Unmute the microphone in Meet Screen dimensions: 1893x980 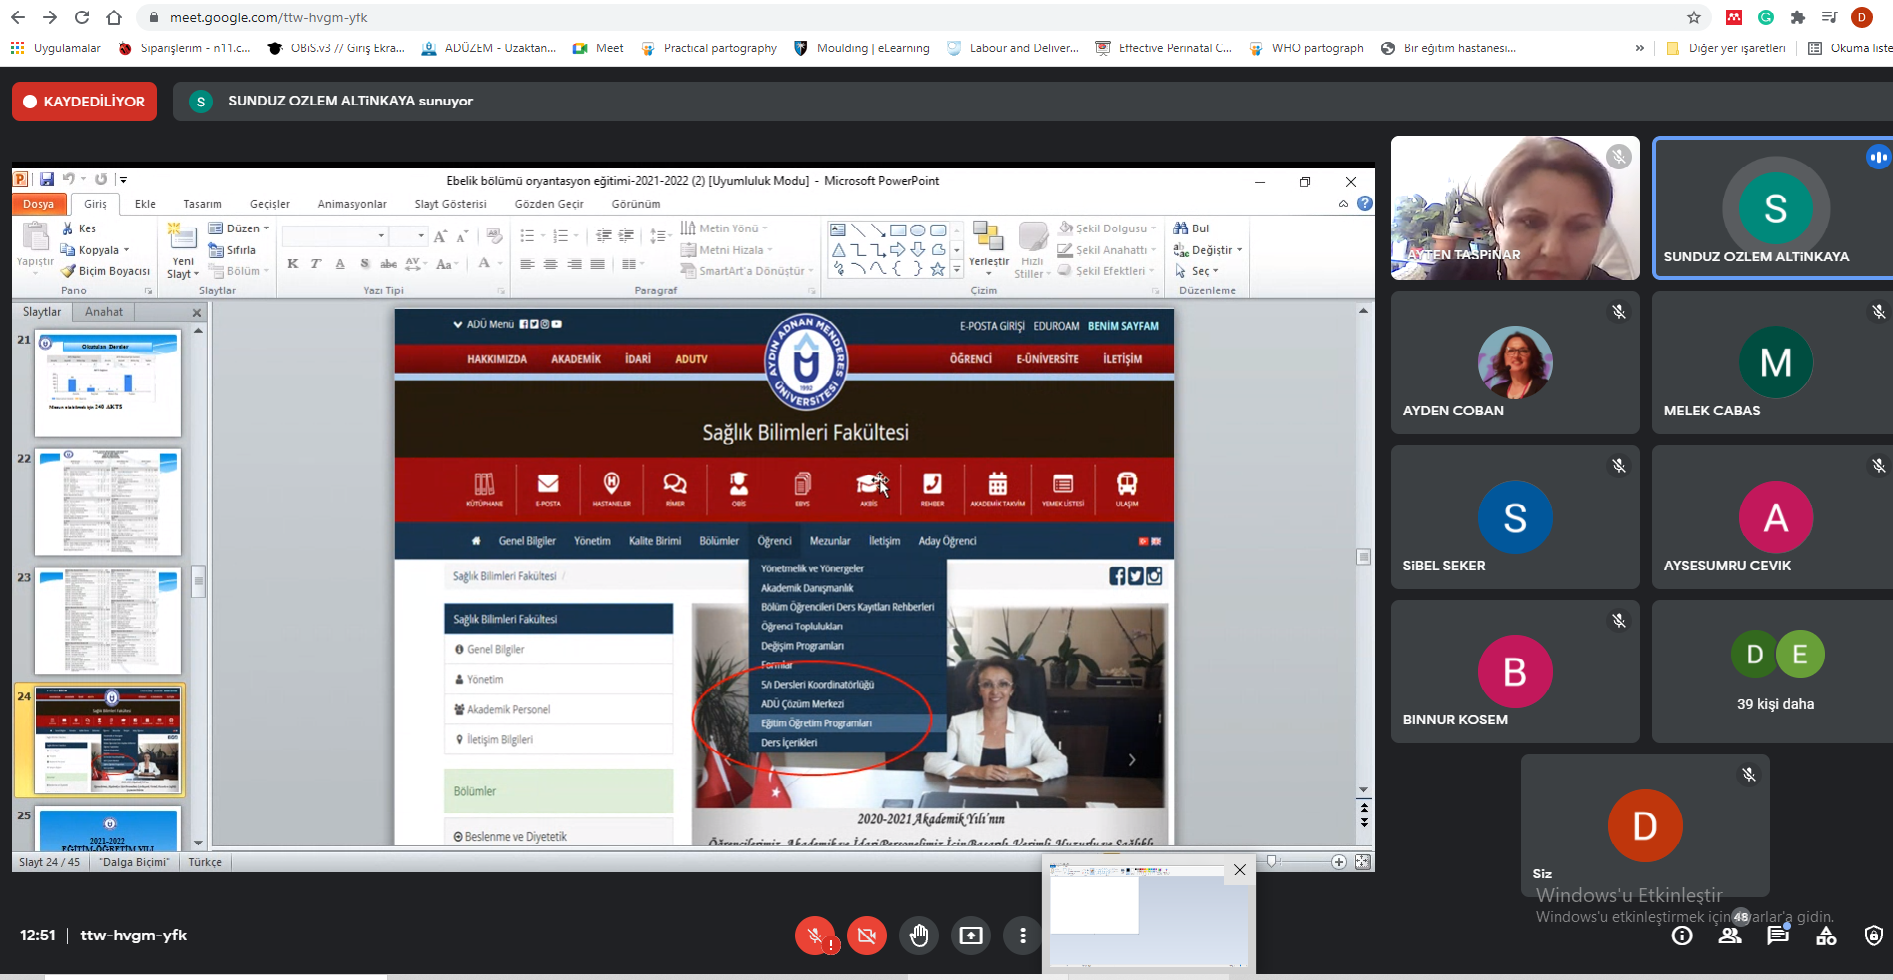[815, 936]
